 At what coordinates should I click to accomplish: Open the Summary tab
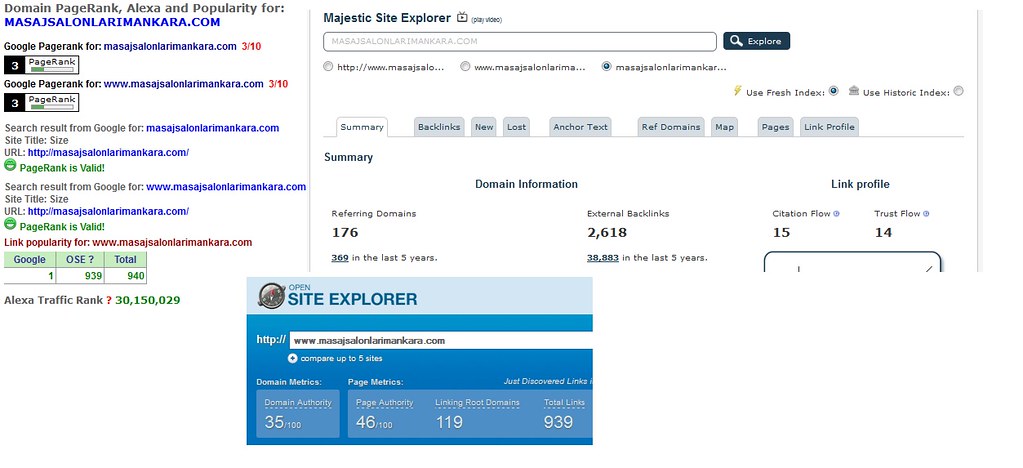(362, 127)
